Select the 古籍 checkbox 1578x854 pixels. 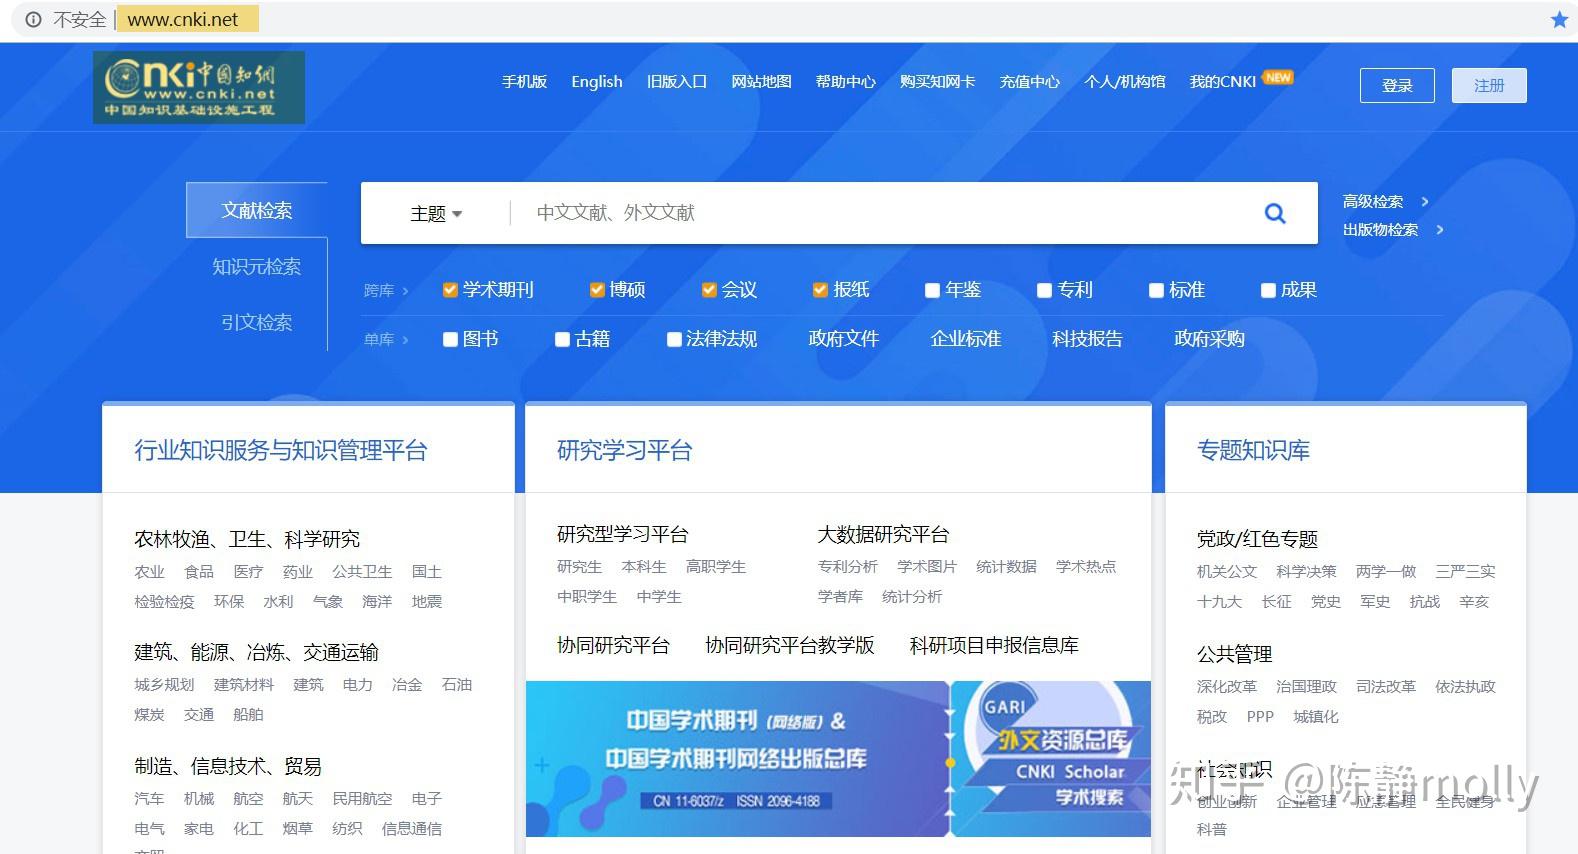point(562,340)
